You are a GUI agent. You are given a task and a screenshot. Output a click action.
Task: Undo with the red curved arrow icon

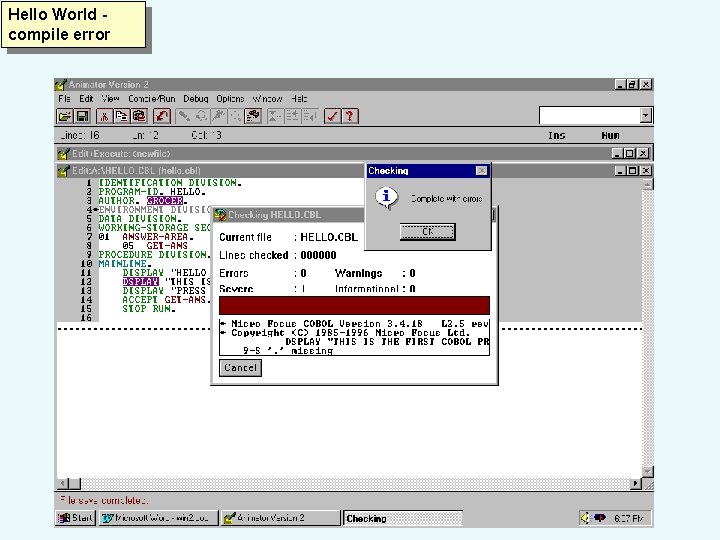pos(162,116)
